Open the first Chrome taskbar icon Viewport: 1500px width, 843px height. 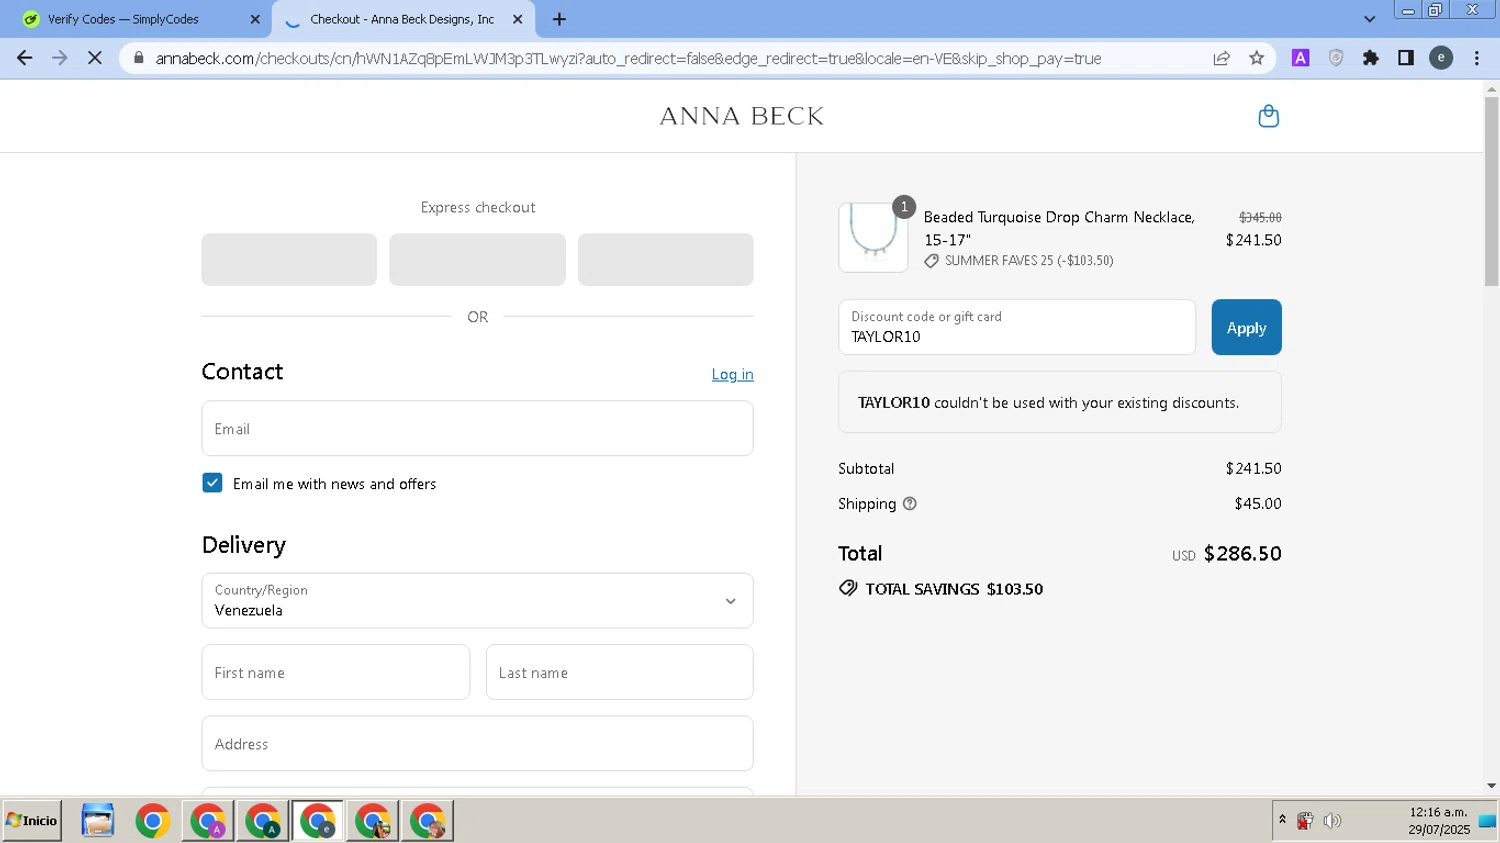click(x=153, y=821)
